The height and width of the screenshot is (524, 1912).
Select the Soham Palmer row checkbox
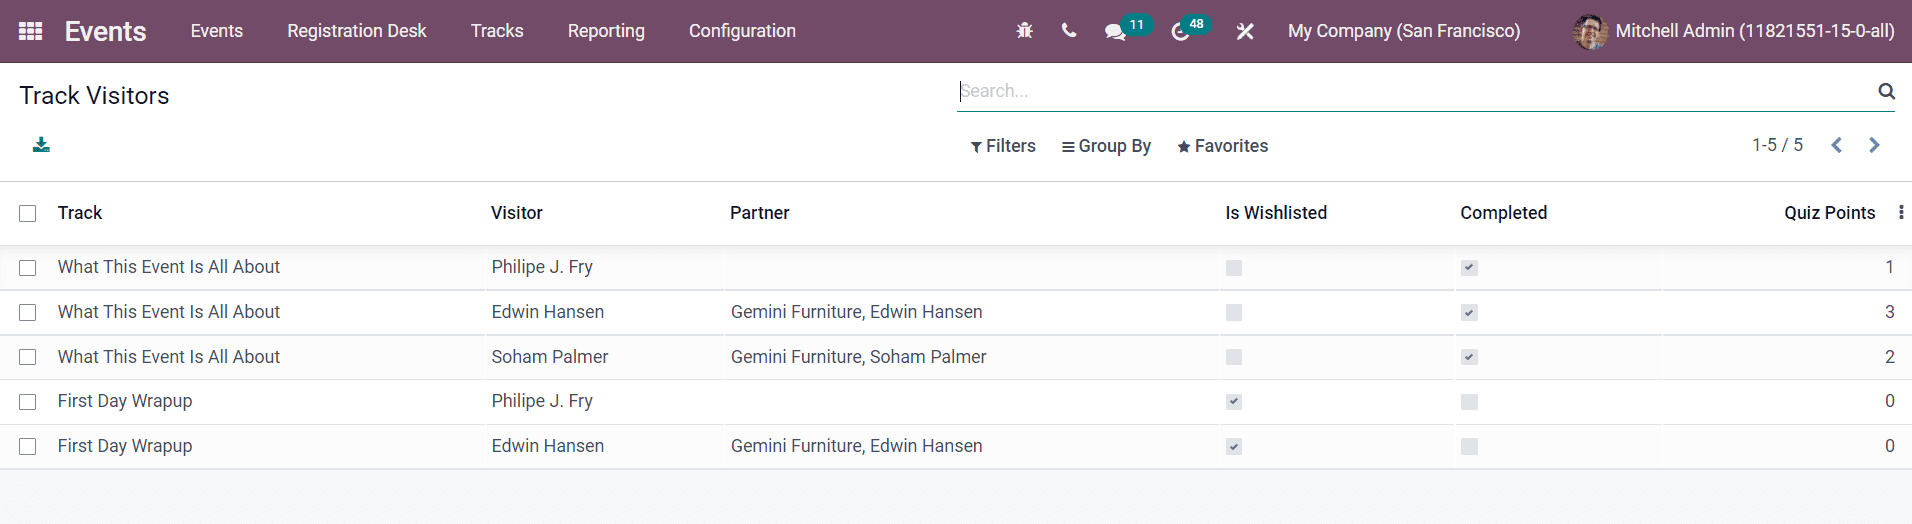coord(28,357)
